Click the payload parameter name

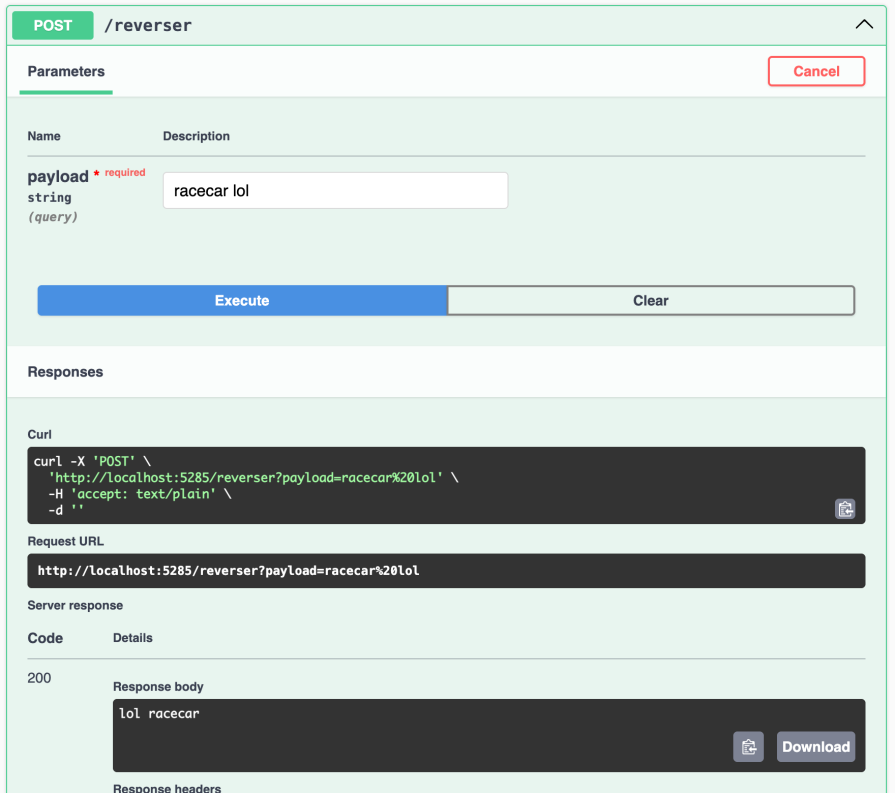[58, 177]
